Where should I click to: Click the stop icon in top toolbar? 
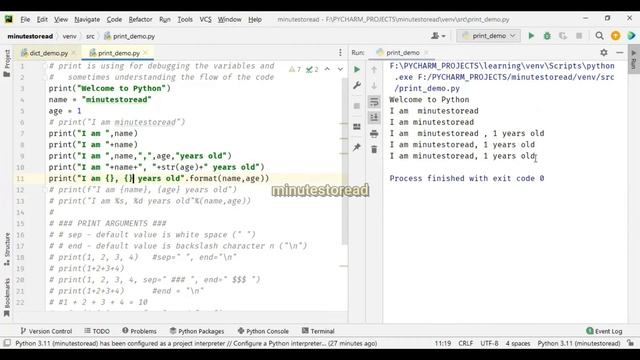[579, 36]
